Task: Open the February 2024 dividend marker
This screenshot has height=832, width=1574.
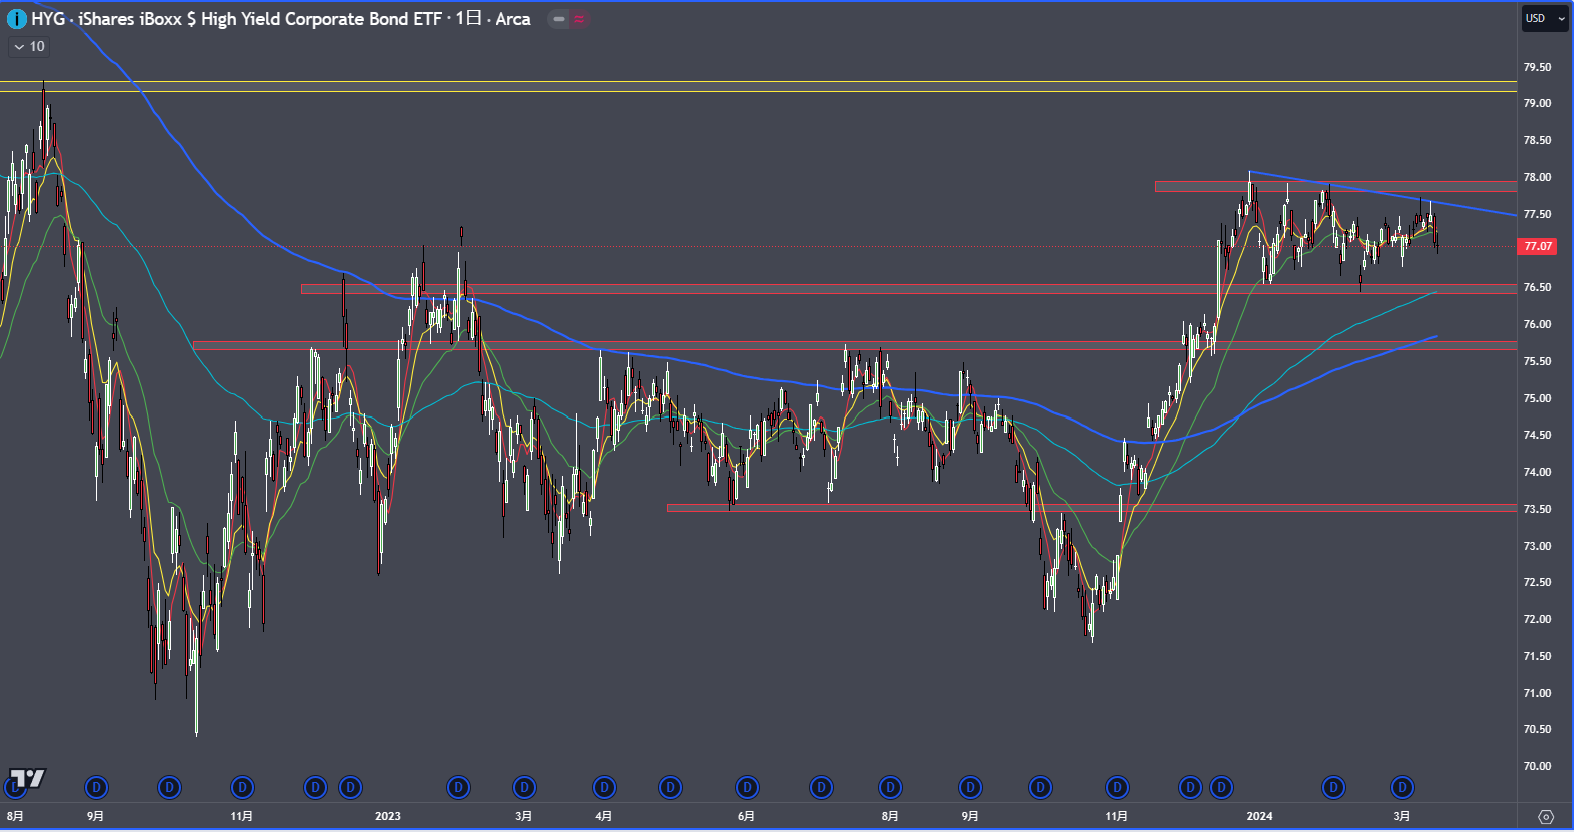Action: [1333, 788]
